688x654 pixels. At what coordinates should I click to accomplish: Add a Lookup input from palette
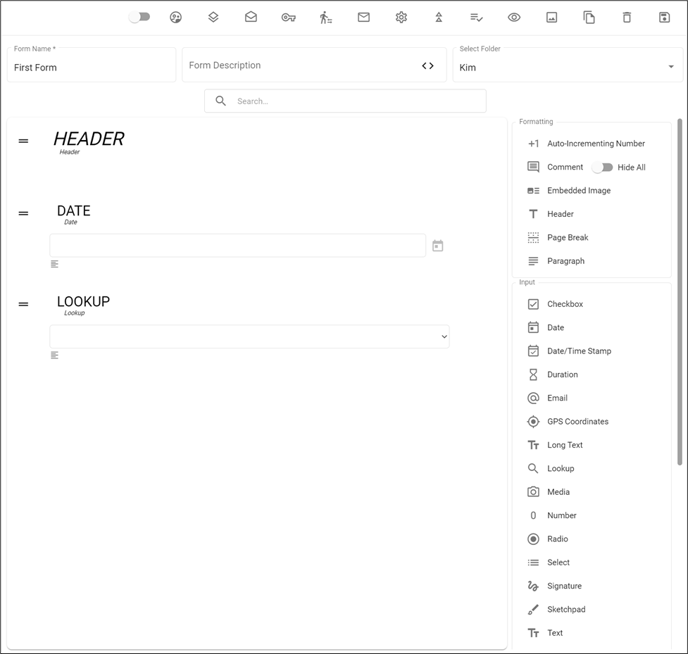click(551, 468)
